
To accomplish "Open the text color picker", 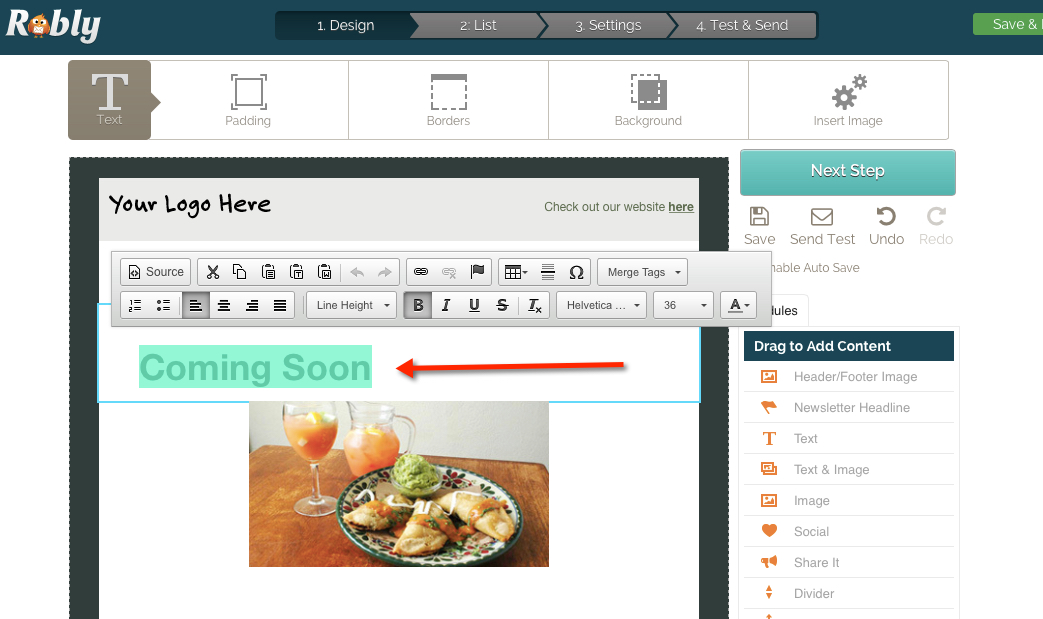I will coord(738,306).
